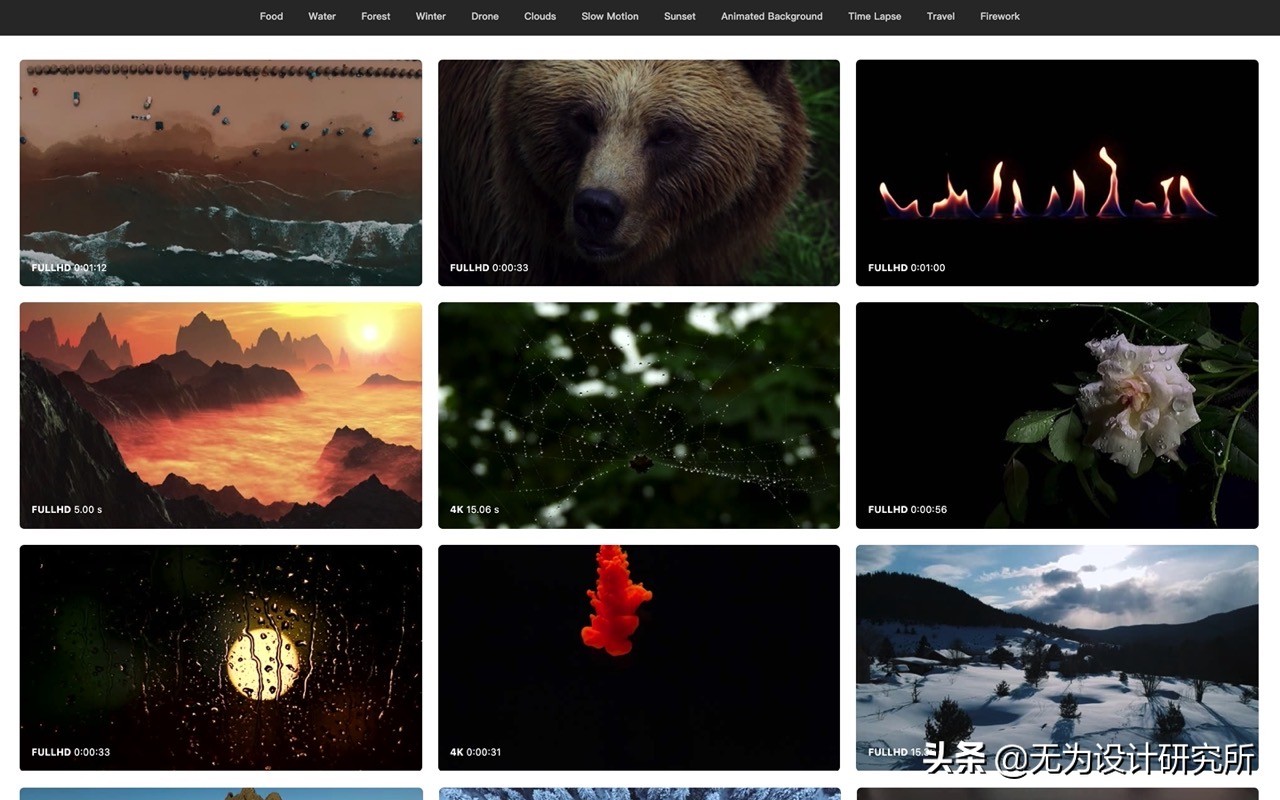Click the '4K 0:00:31' label on ink video

click(x=476, y=753)
